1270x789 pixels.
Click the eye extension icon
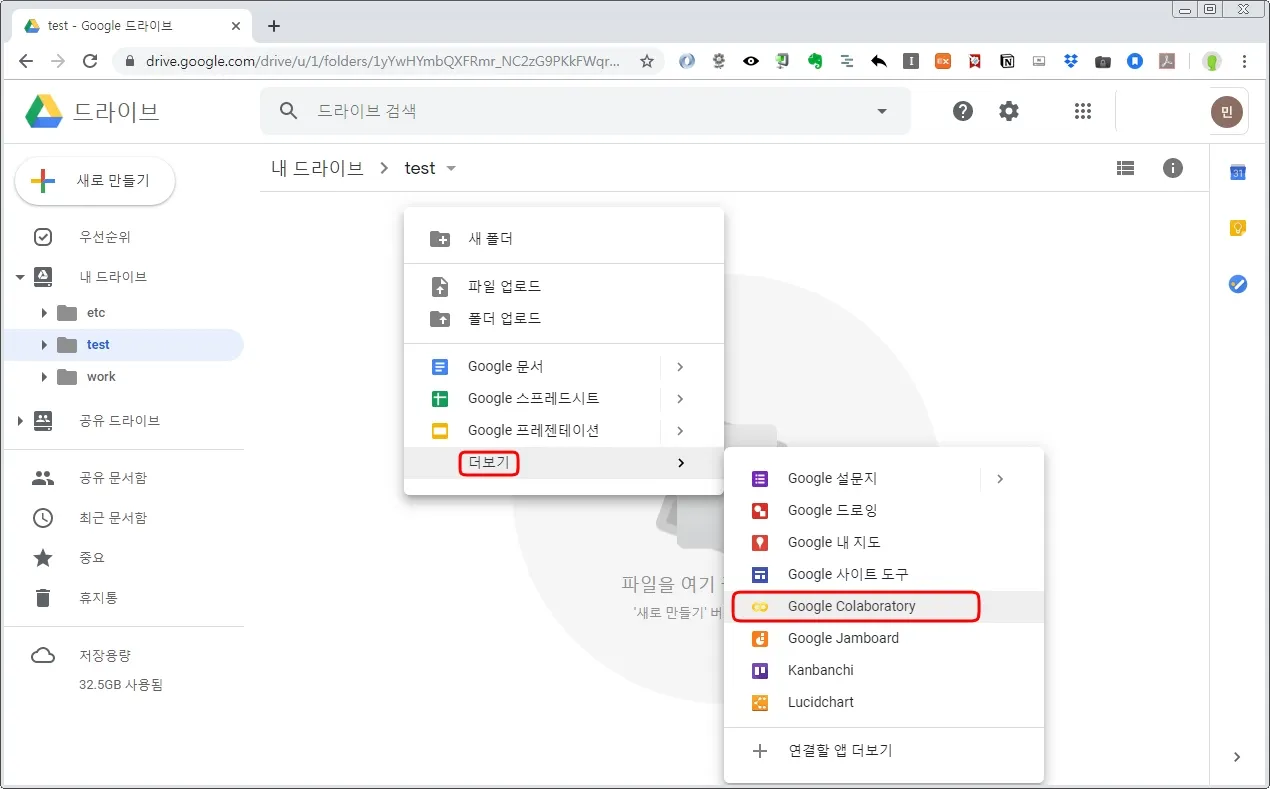(x=751, y=61)
